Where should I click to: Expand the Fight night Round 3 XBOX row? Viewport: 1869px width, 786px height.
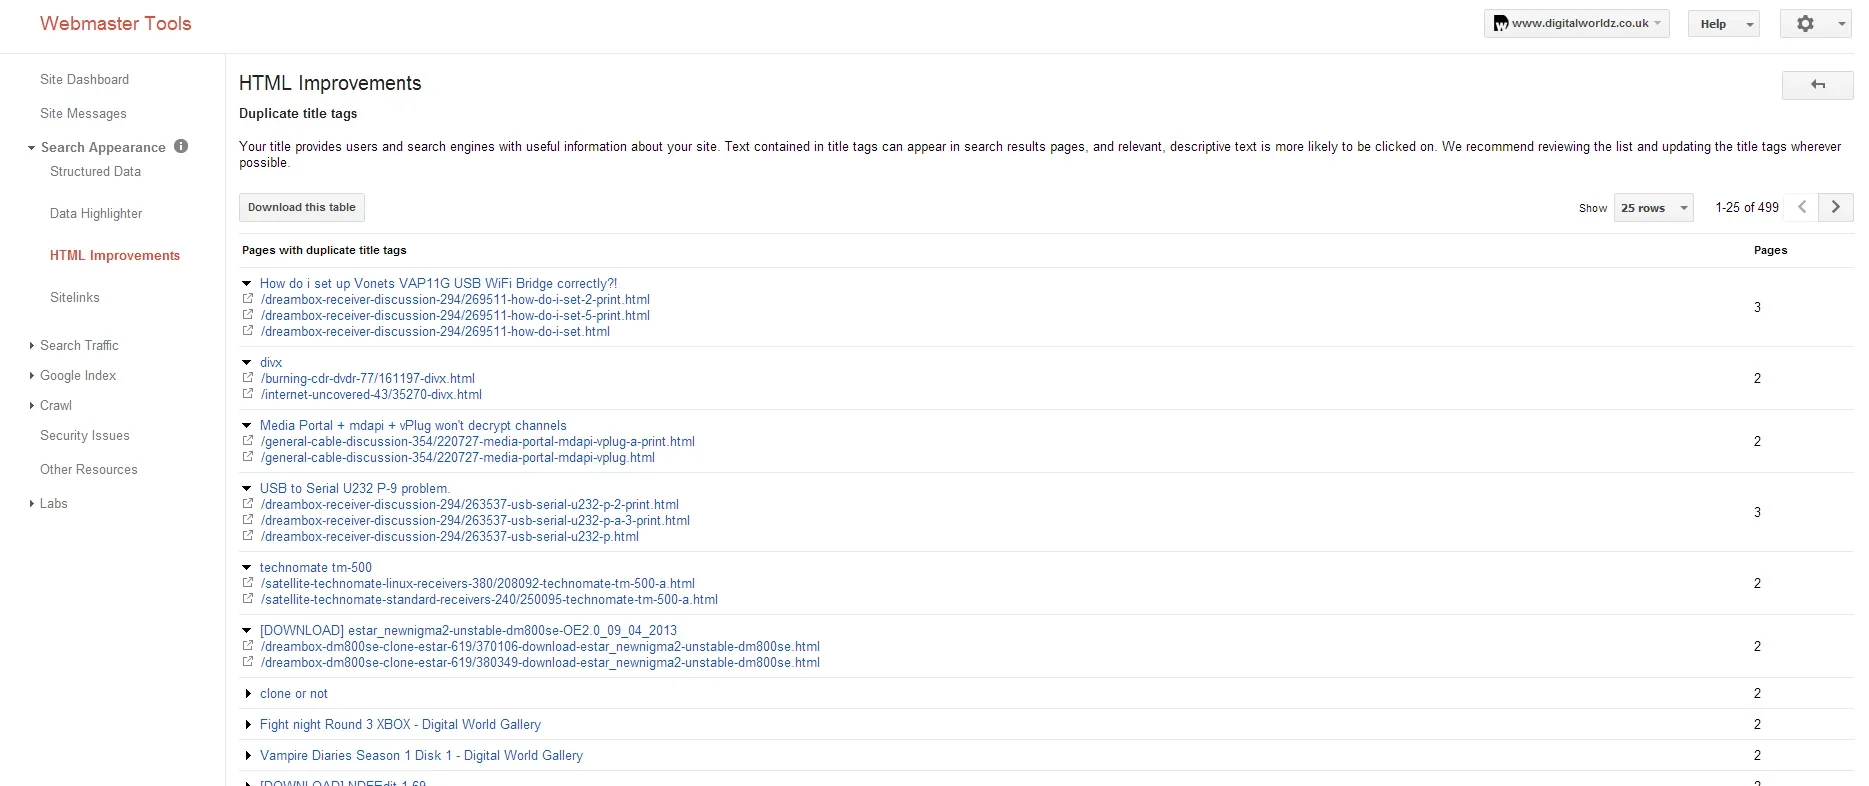[248, 724]
